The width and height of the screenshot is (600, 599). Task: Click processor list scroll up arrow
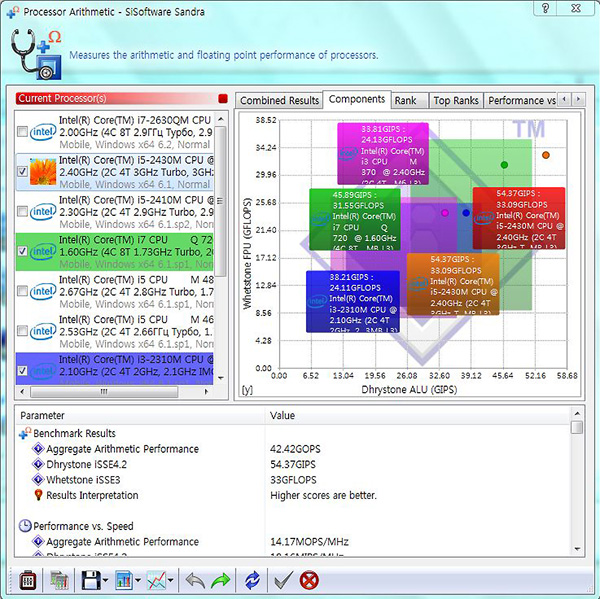[x=221, y=119]
